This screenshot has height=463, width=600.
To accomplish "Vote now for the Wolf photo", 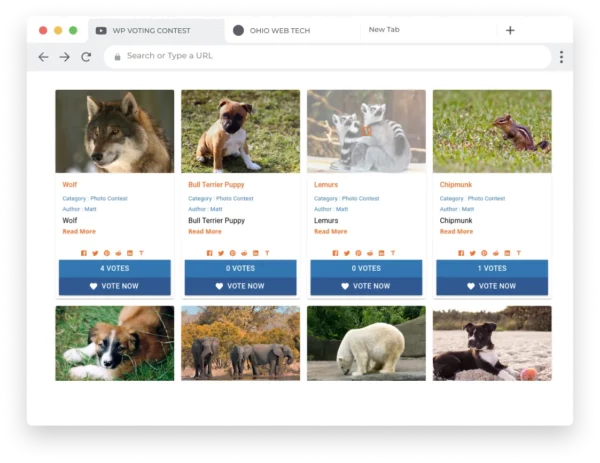I will (114, 286).
